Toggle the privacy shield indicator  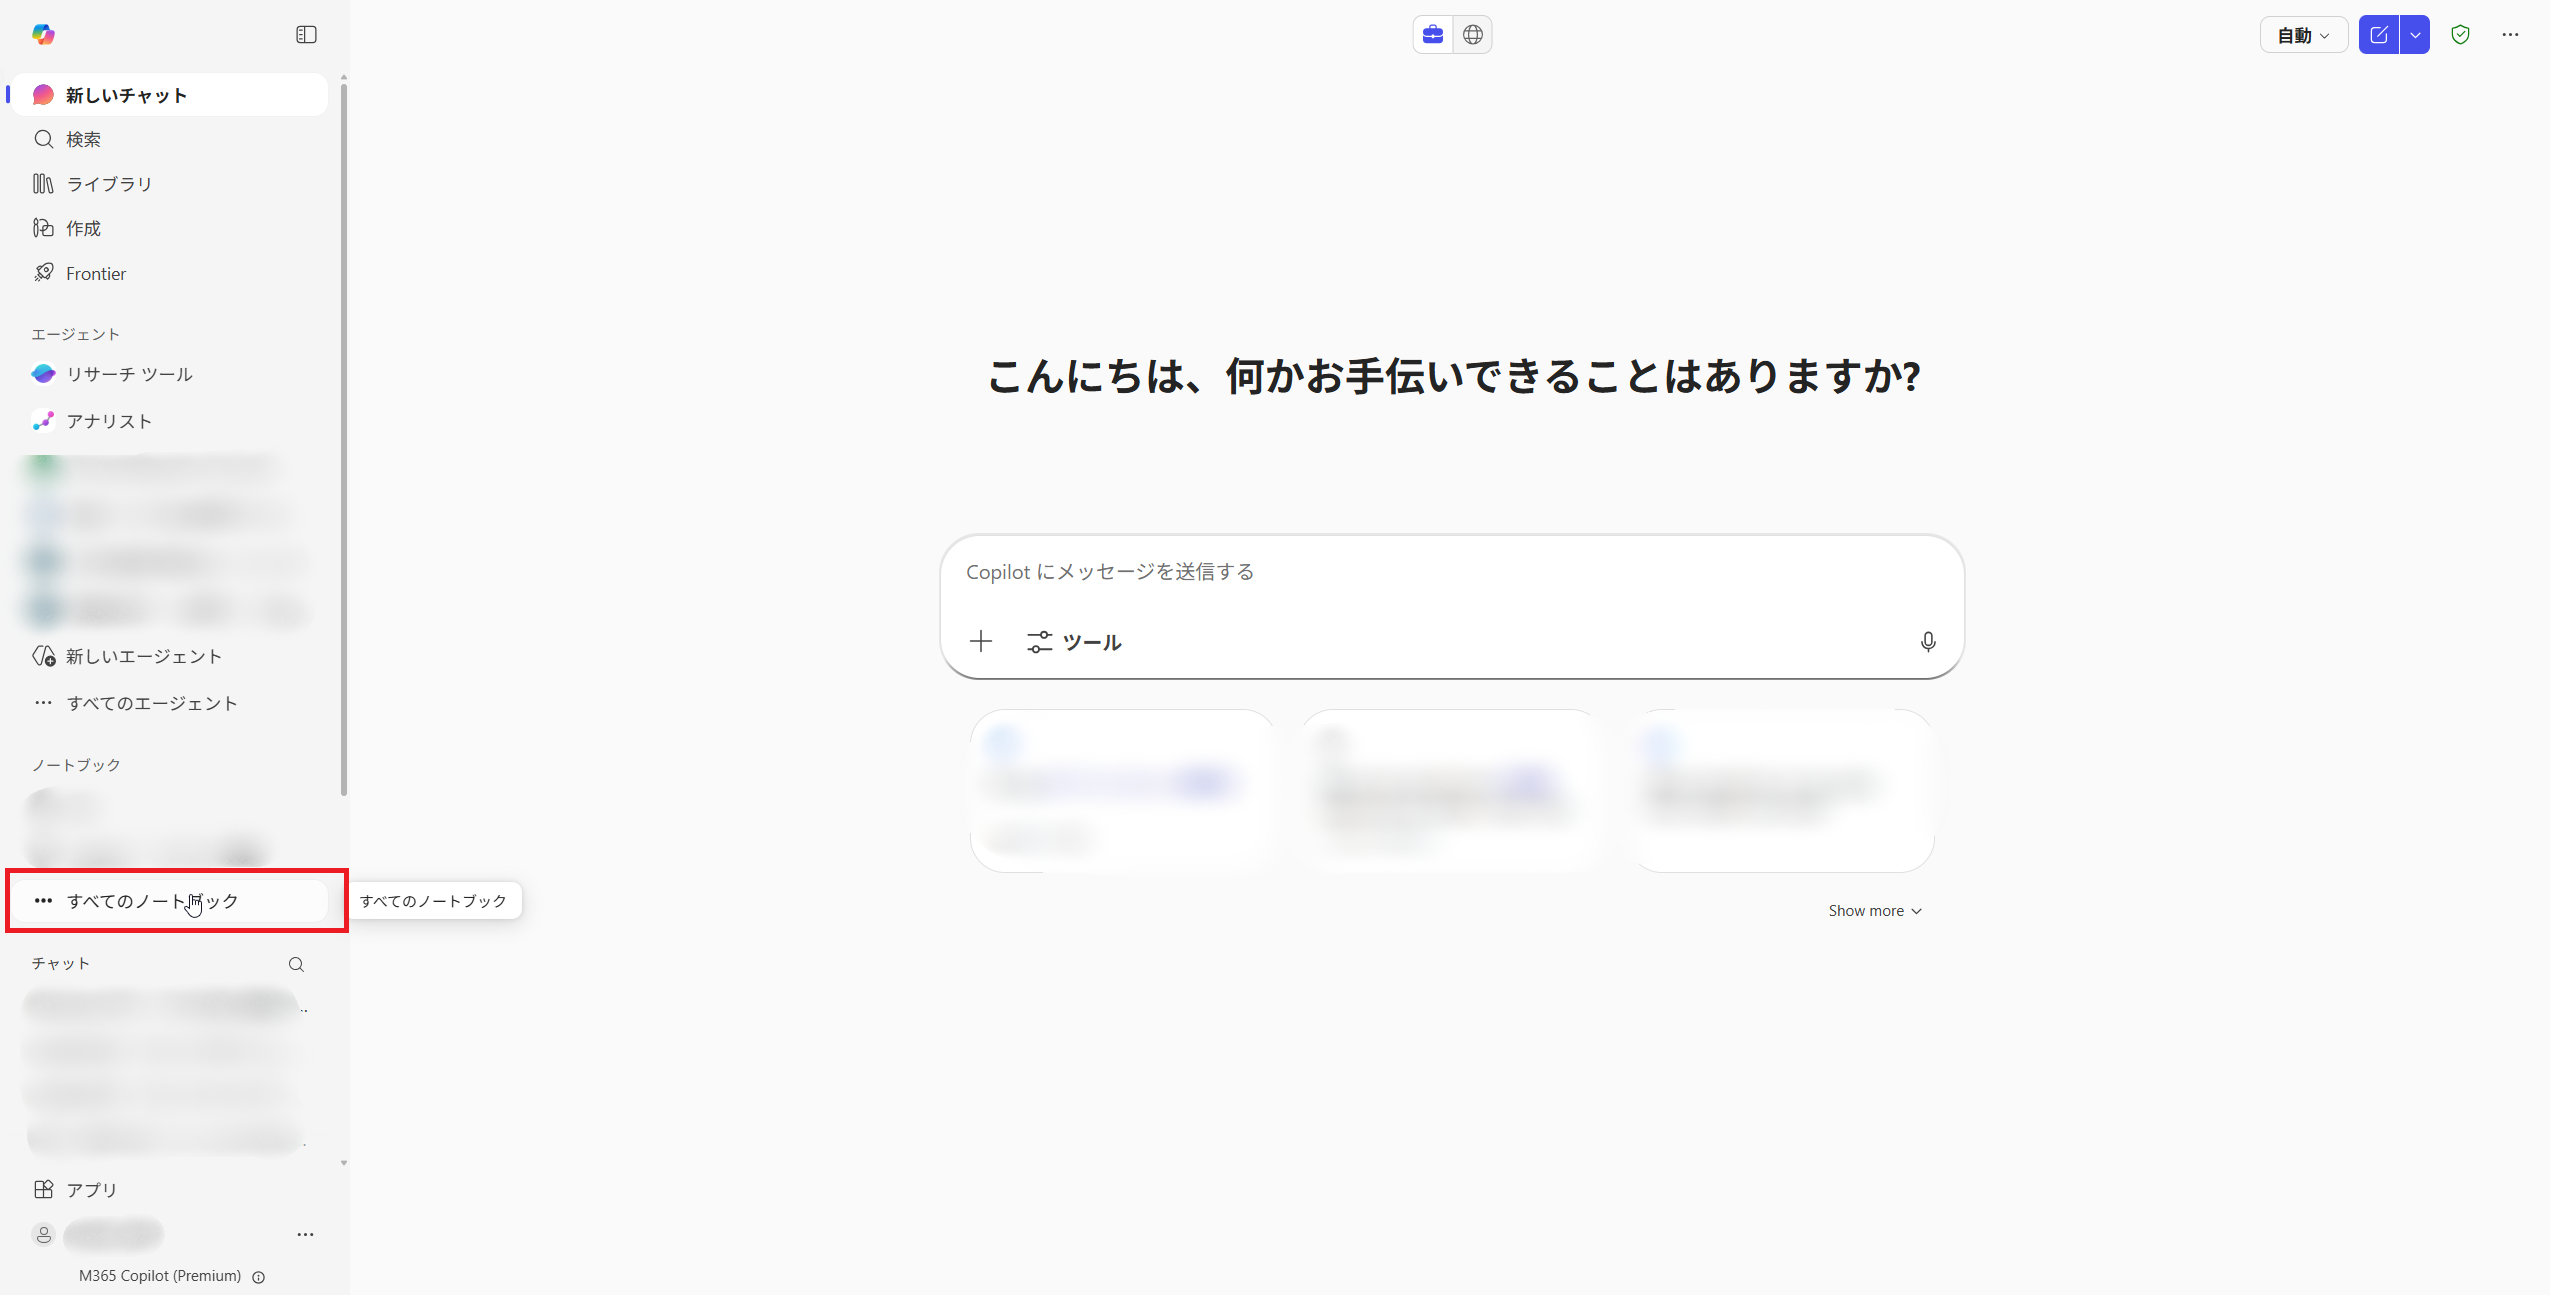click(2460, 34)
